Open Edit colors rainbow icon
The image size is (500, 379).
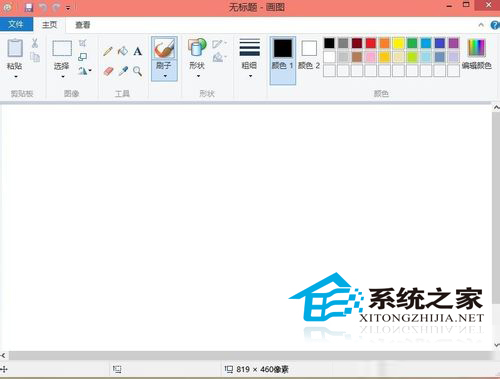click(x=476, y=48)
